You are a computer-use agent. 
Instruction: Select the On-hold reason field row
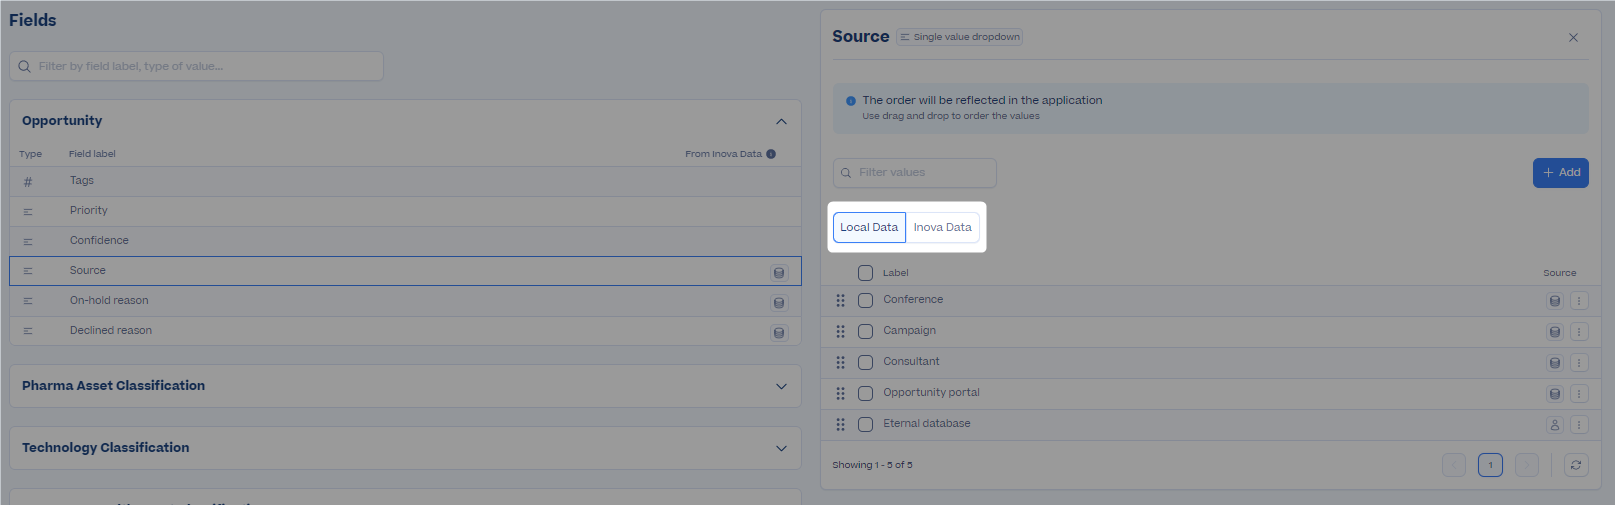point(405,301)
